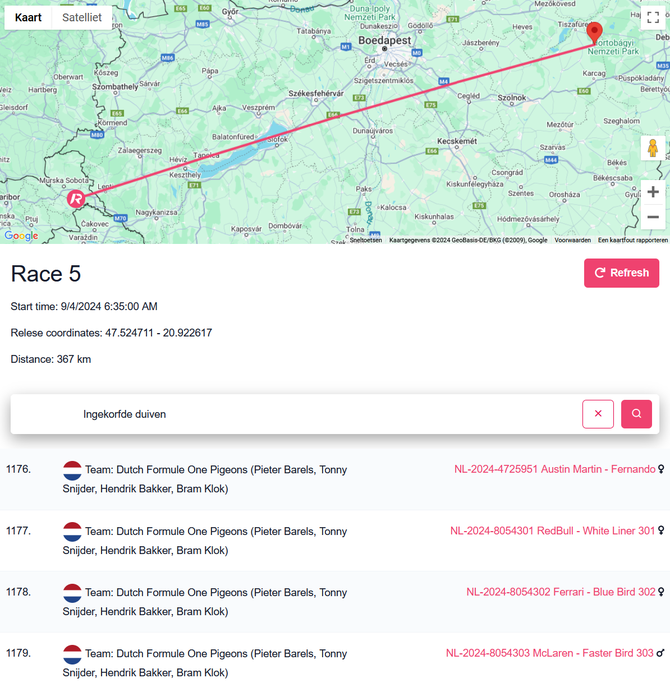Click Start time 9/4/2024 6:35:00 AM text
The width and height of the screenshot is (670, 692).
pyautogui.click(x=84, y=306)
